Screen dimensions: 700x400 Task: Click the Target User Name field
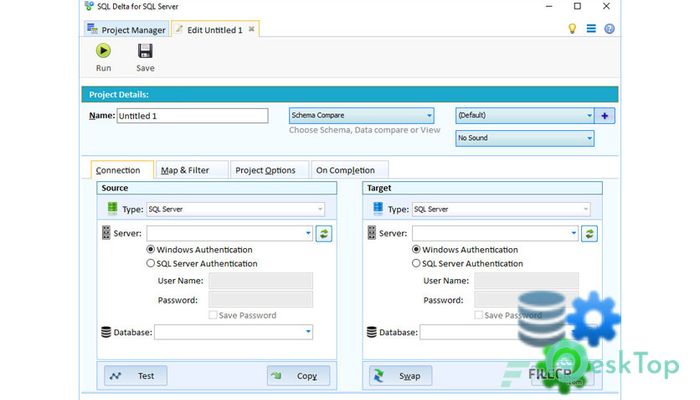pyautogui.click(x=526, y=281)
